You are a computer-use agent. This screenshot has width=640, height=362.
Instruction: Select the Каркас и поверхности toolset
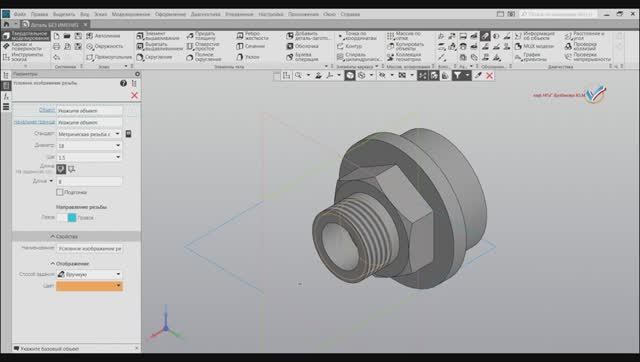point(23,46)
